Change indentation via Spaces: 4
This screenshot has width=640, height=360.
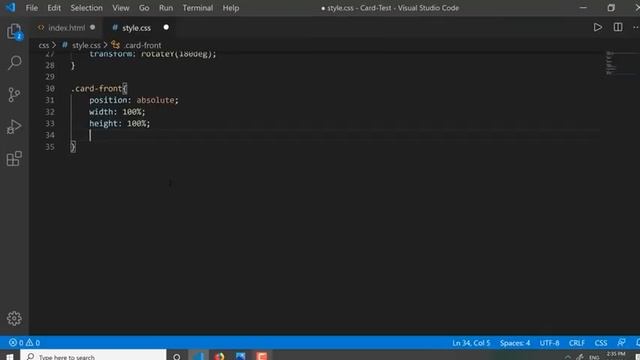(515, 343)
